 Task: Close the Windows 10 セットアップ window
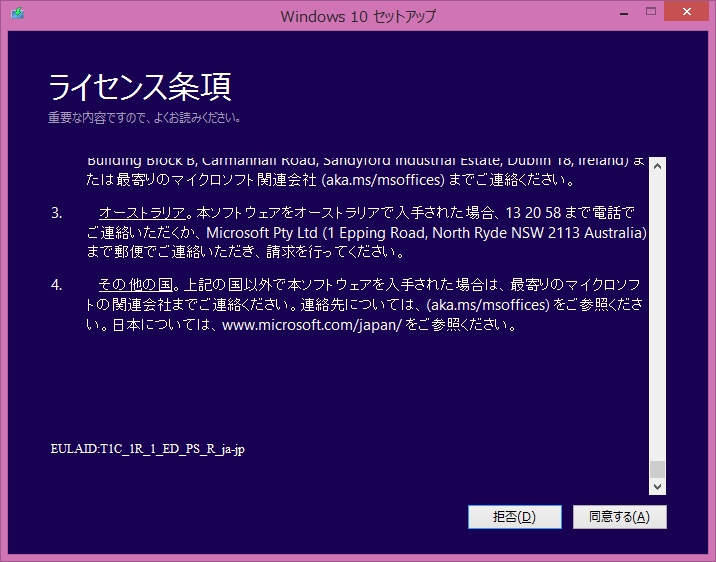pyautogui.click(x=687, y=11)
